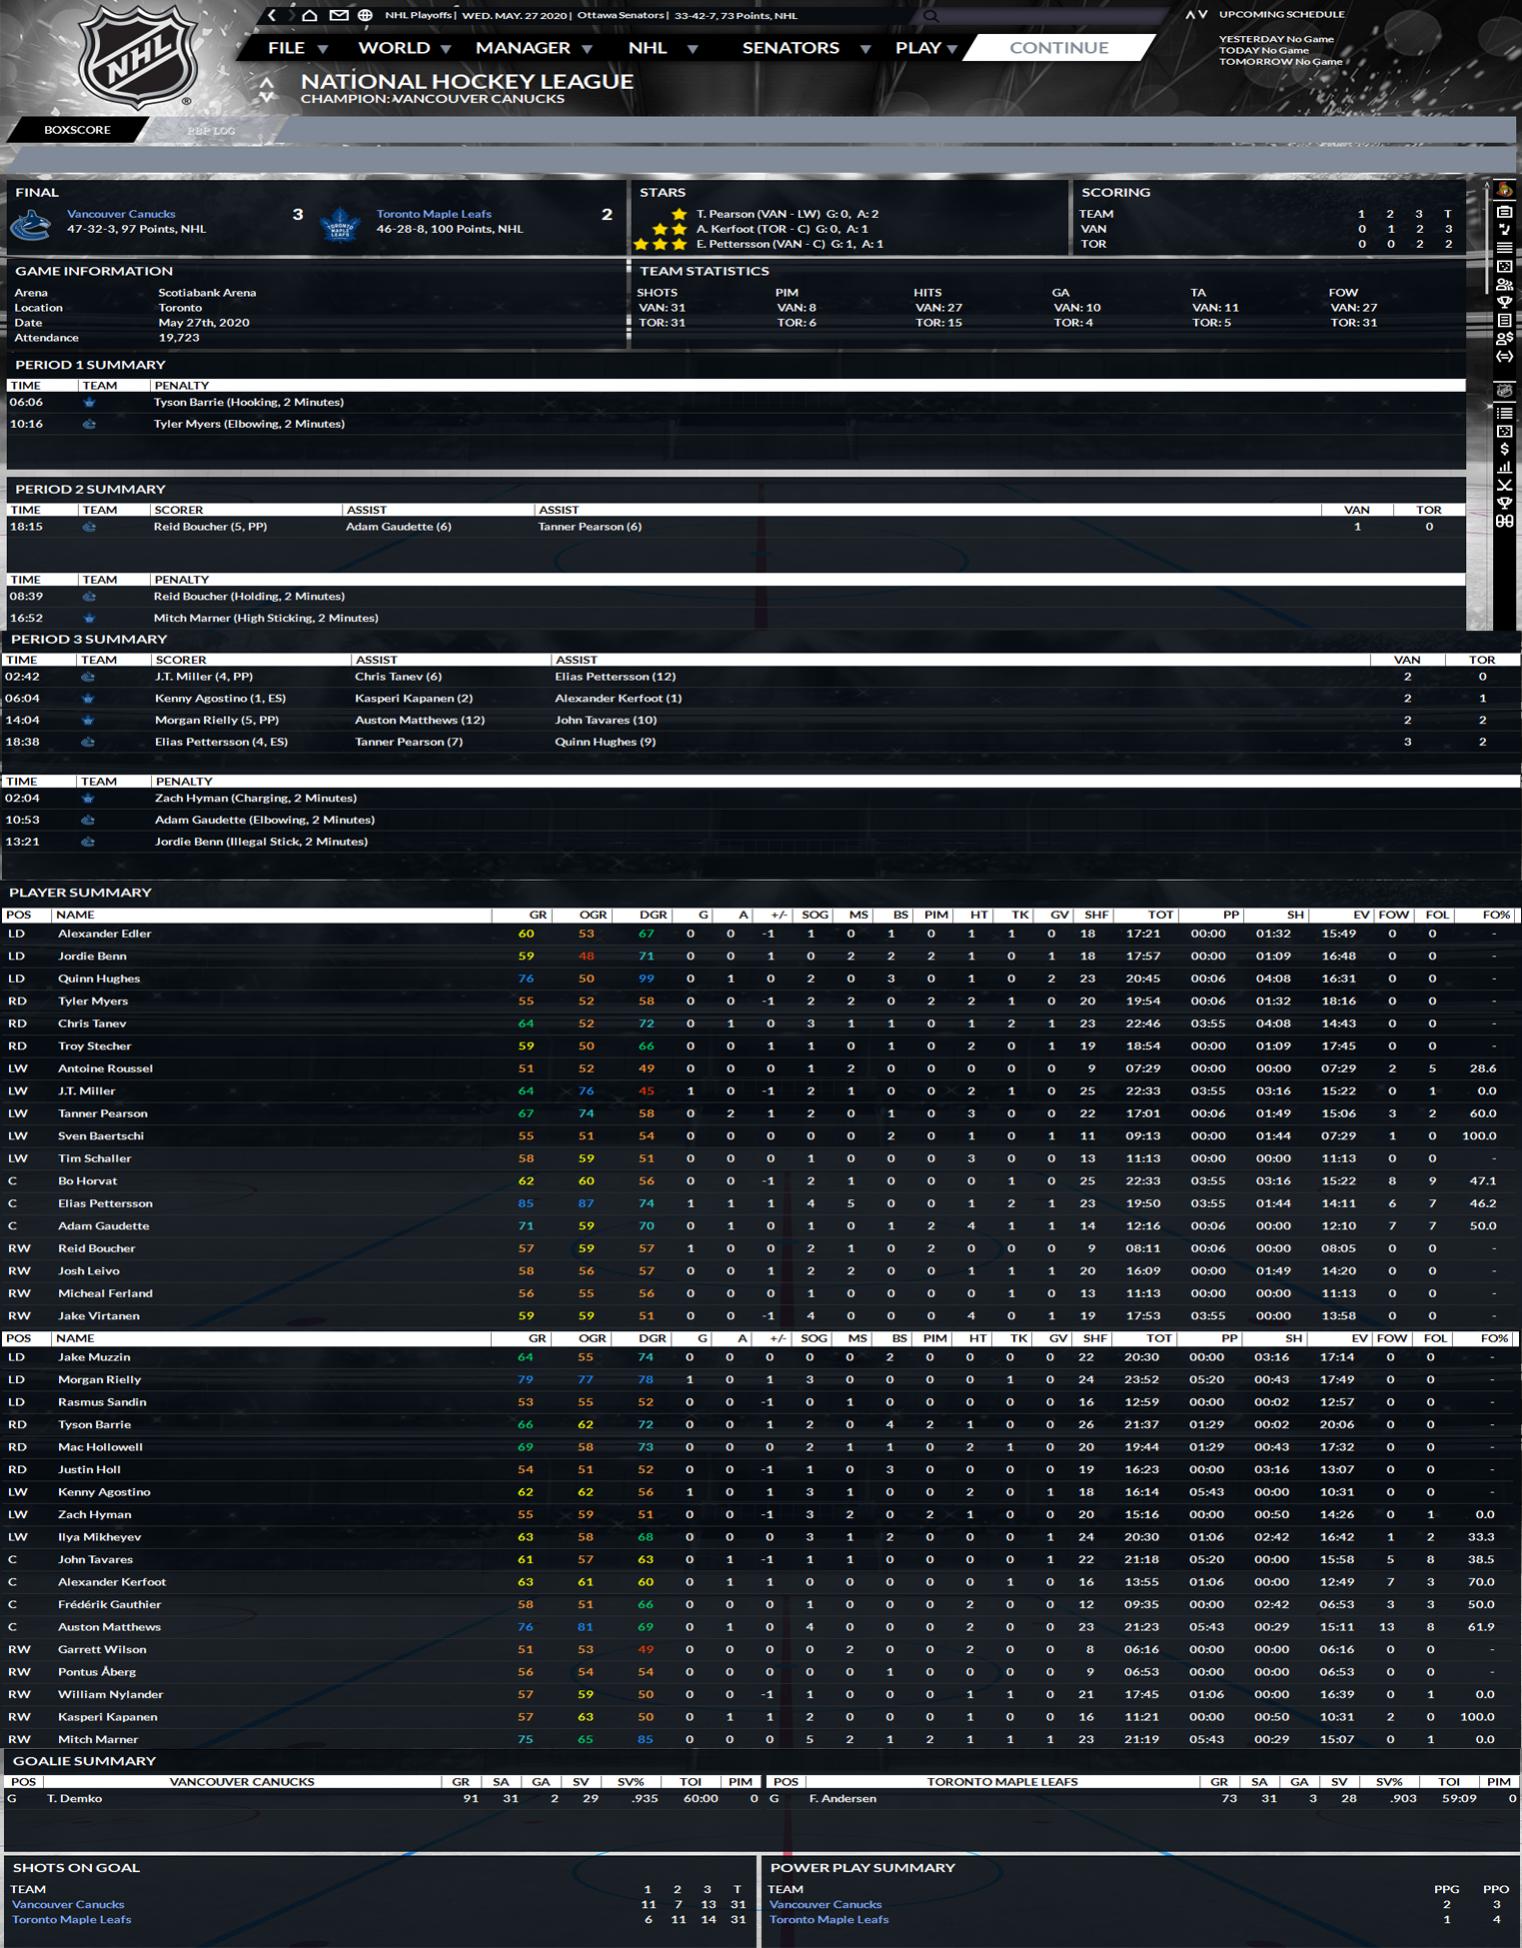Open the lower trophy icon in sidebar
Image resolution: width=1522 pixels, height=1948 pixels.
point(1504,503)
